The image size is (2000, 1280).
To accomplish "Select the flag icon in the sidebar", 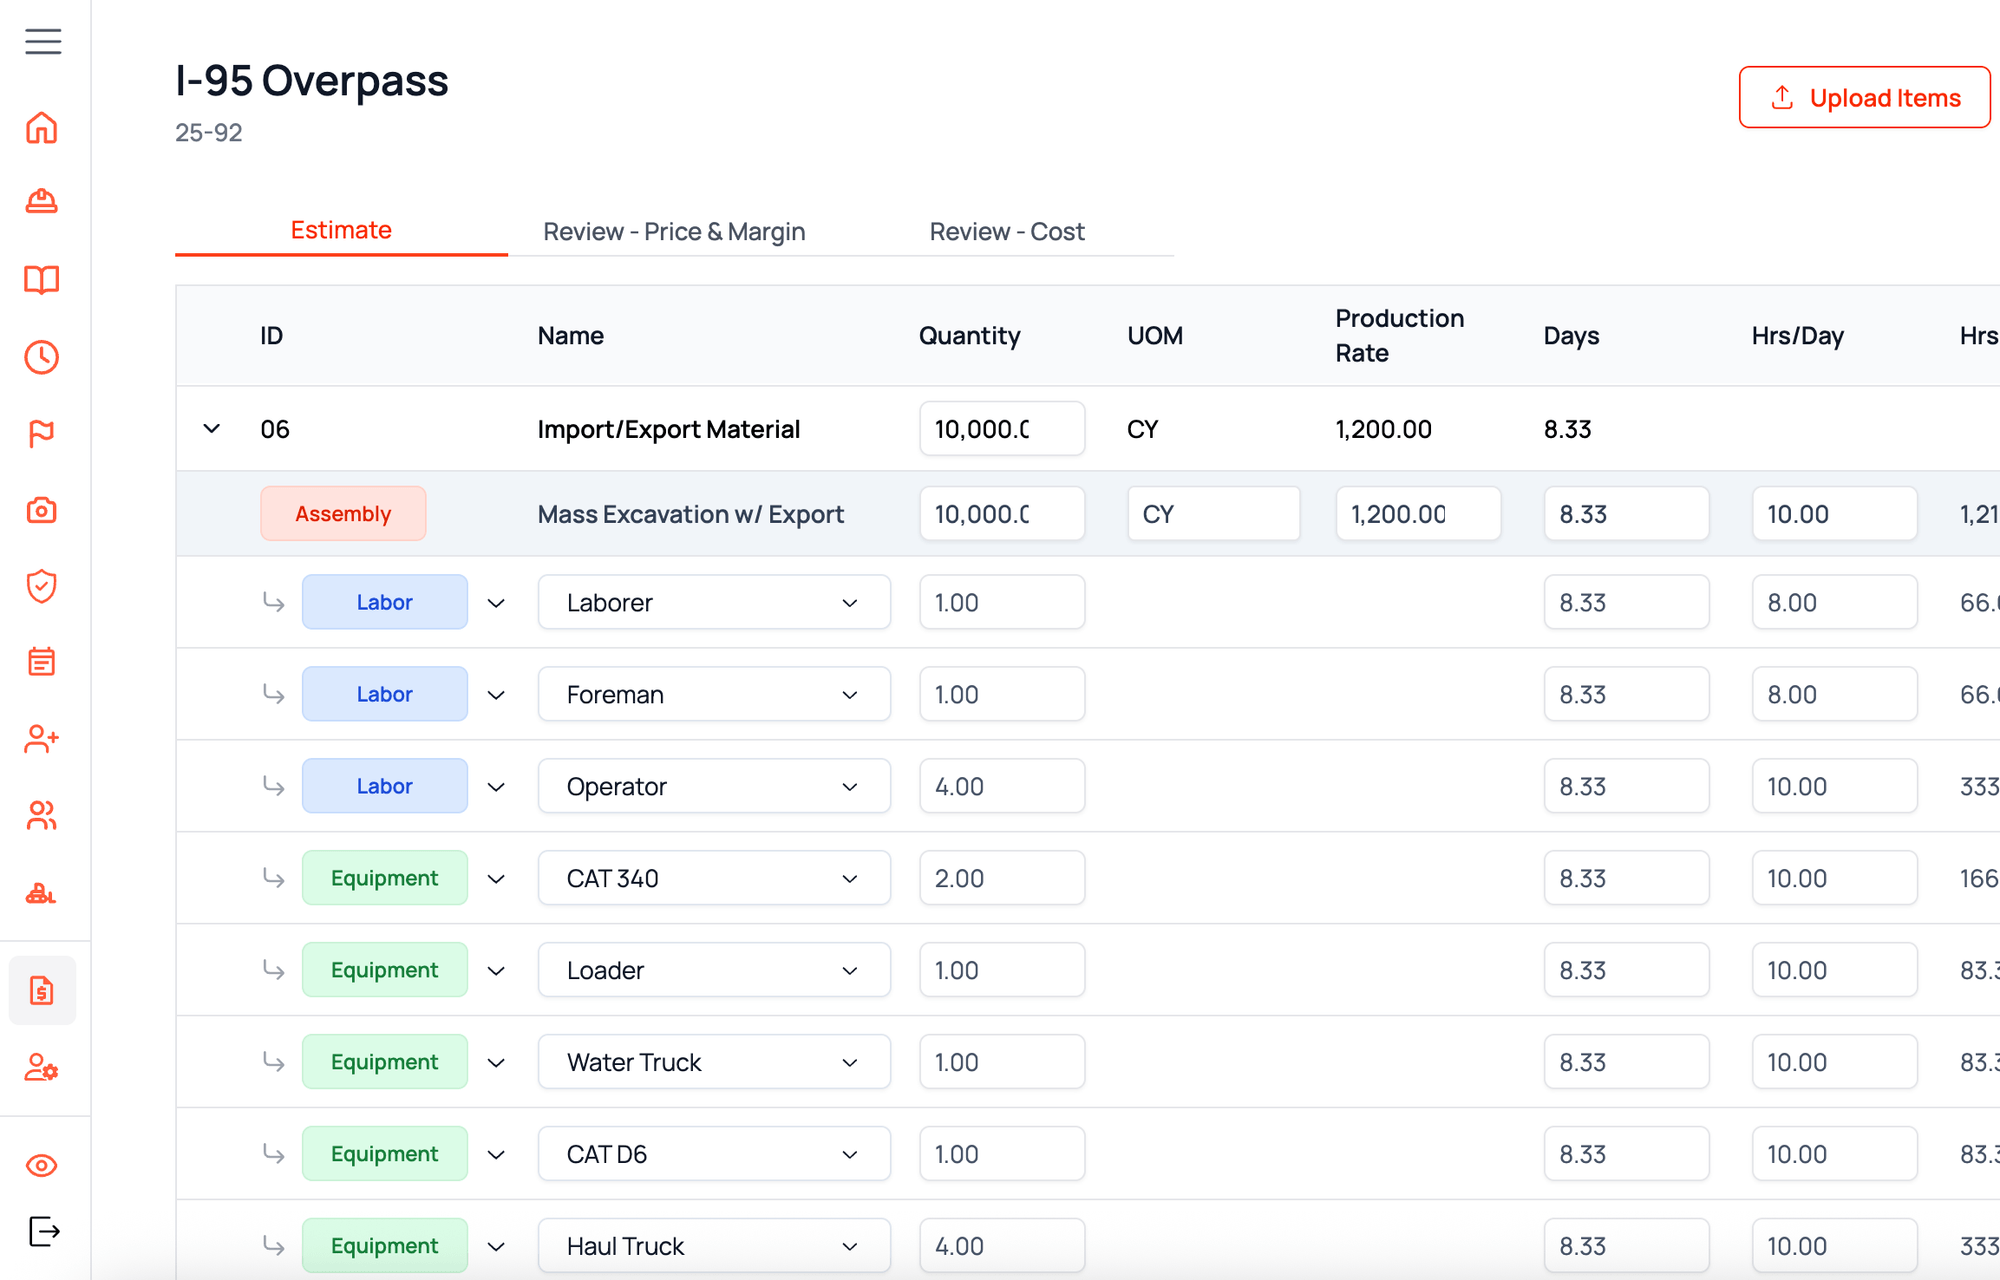I will [x=41, y=433].
